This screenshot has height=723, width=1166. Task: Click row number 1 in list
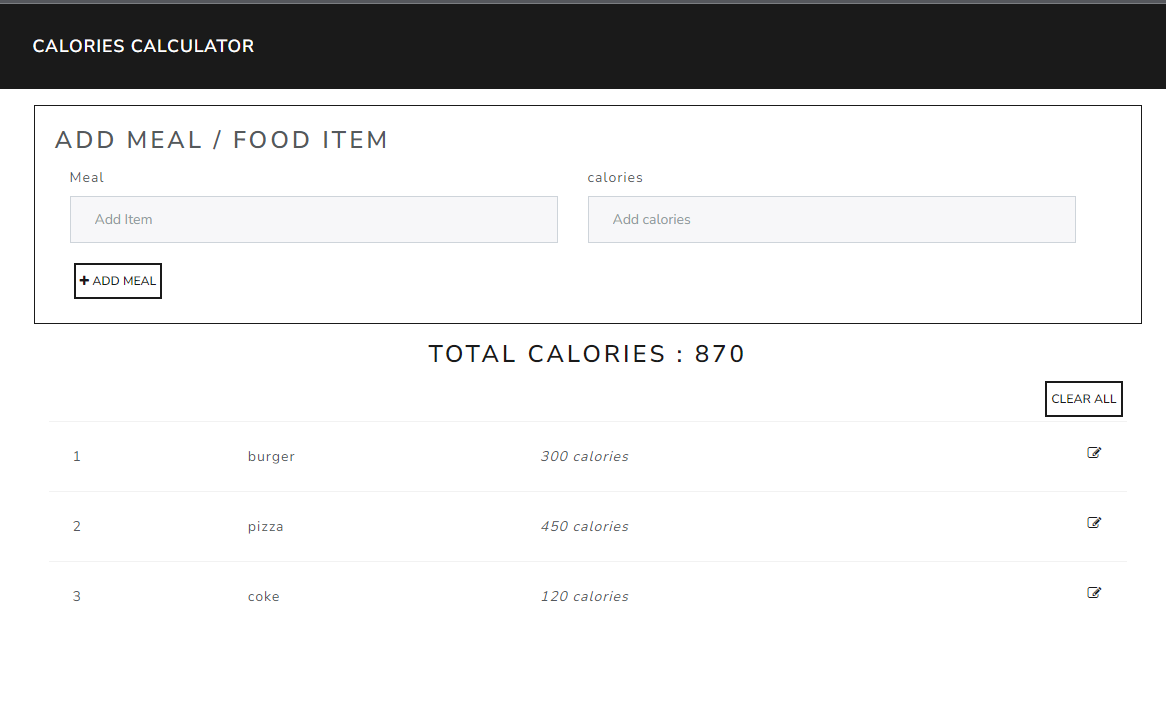coord(77,456)
